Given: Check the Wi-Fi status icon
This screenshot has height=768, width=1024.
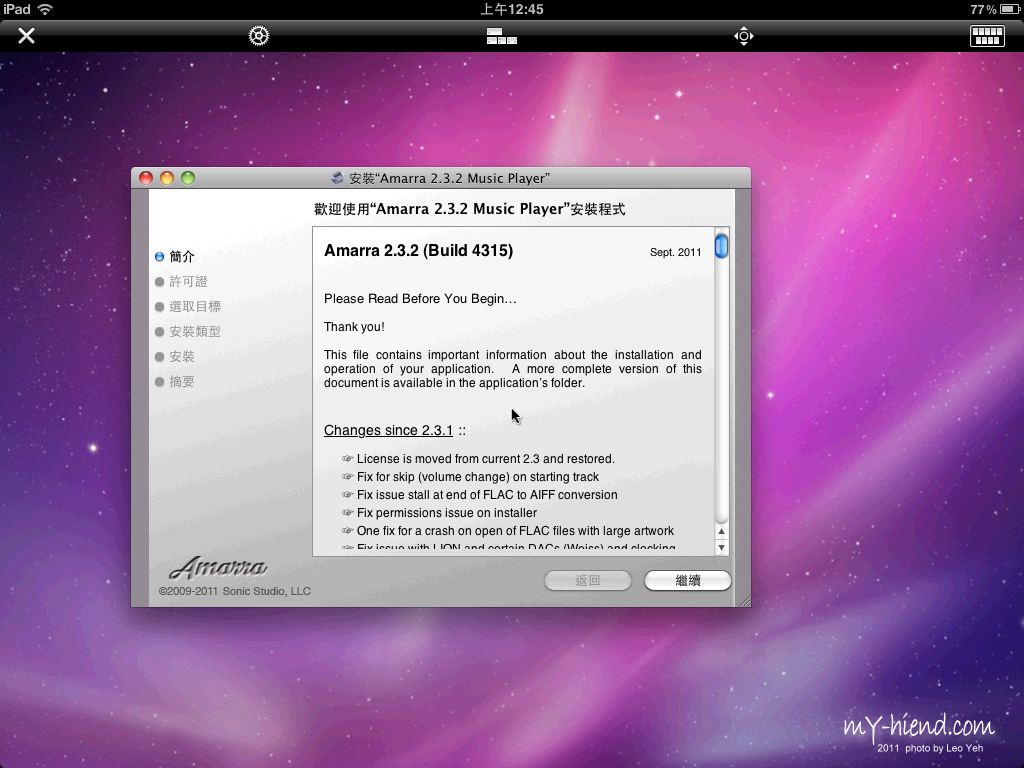Looking at the screenshot, I should [x=45, y=9].
